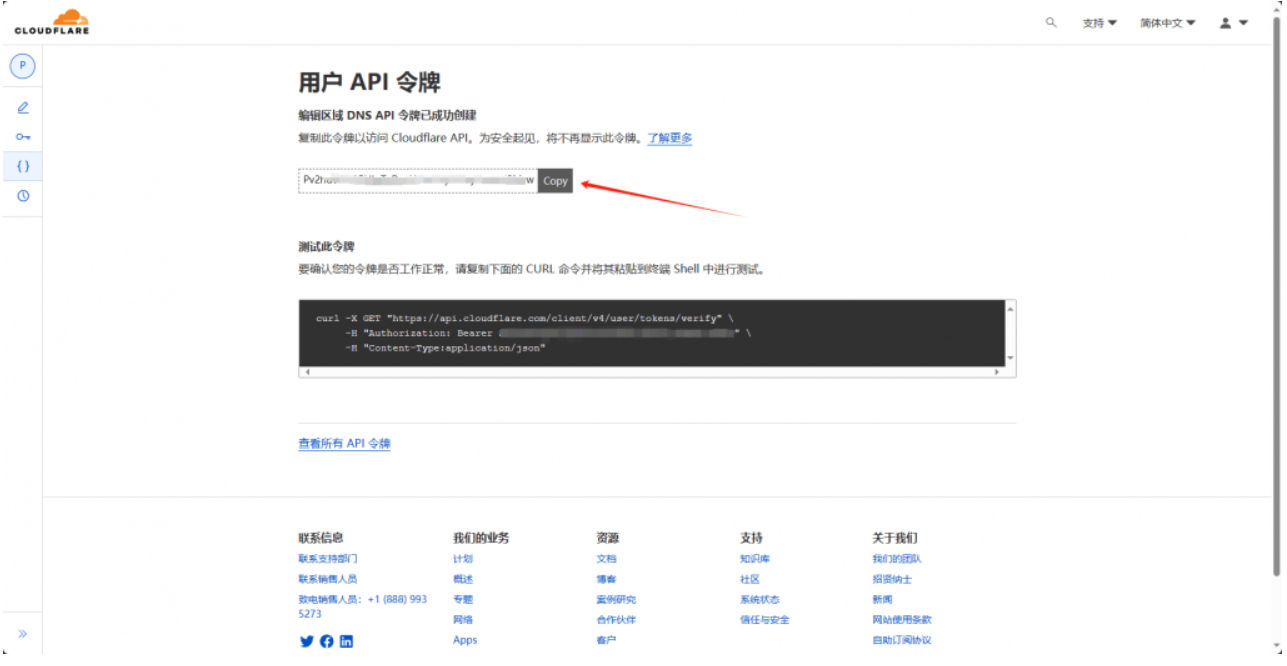Open the 合作伙伴 footer link
The image size is (1287, 666).
click(x=616, y=620)
